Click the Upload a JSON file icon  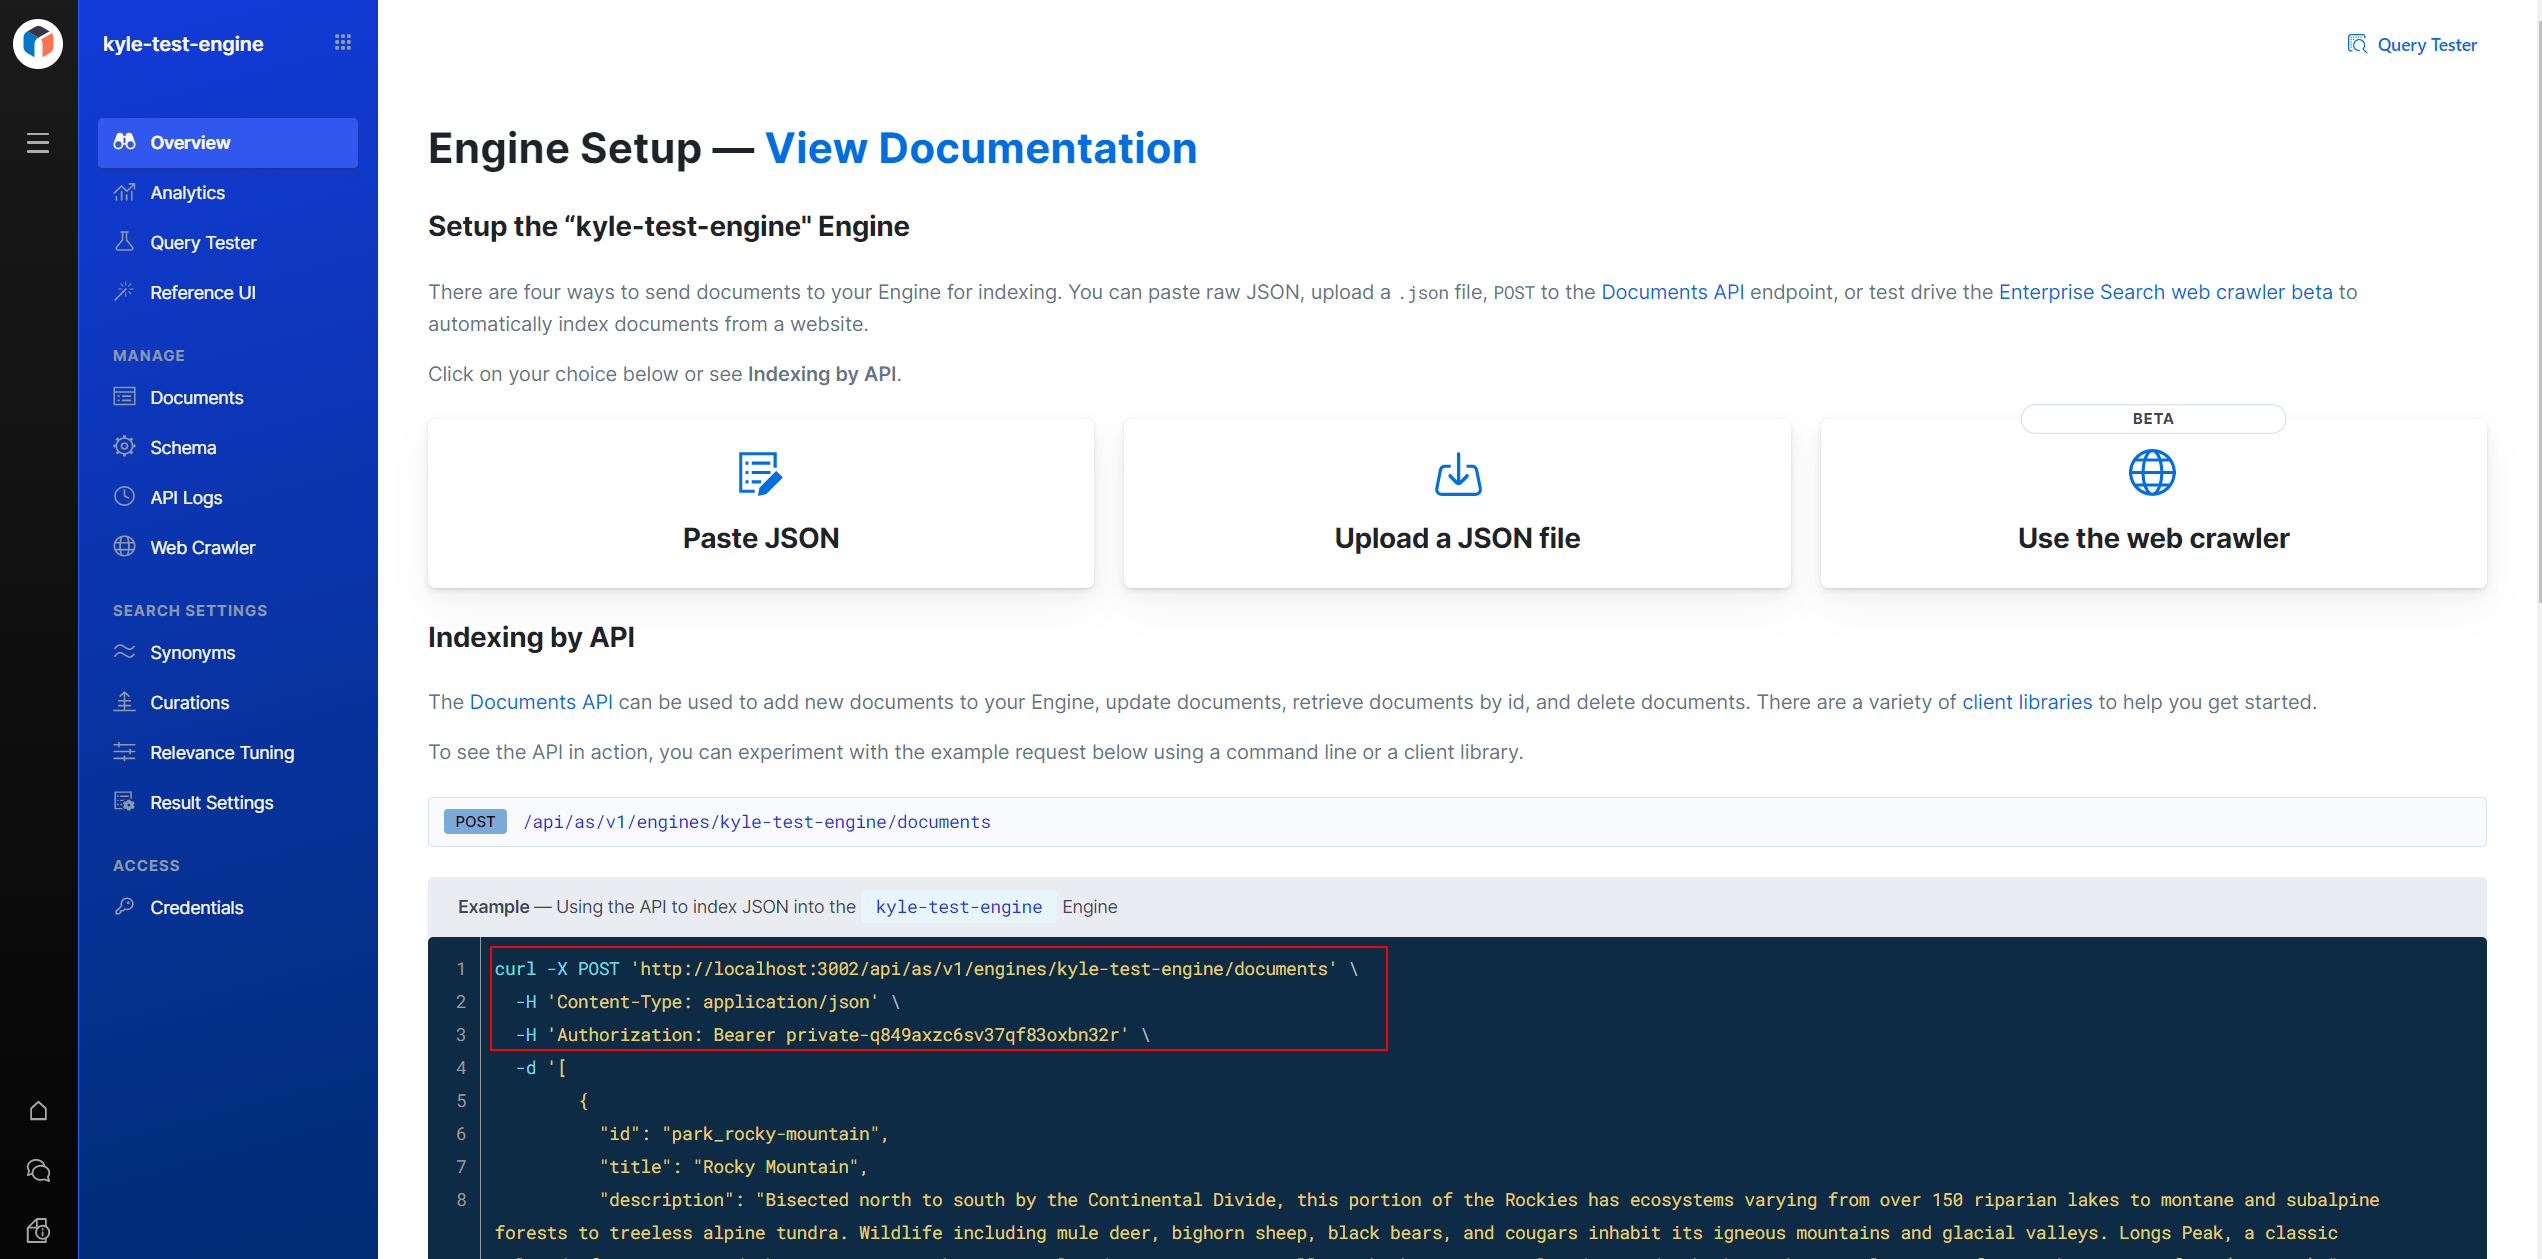[x=1457, y=473]
